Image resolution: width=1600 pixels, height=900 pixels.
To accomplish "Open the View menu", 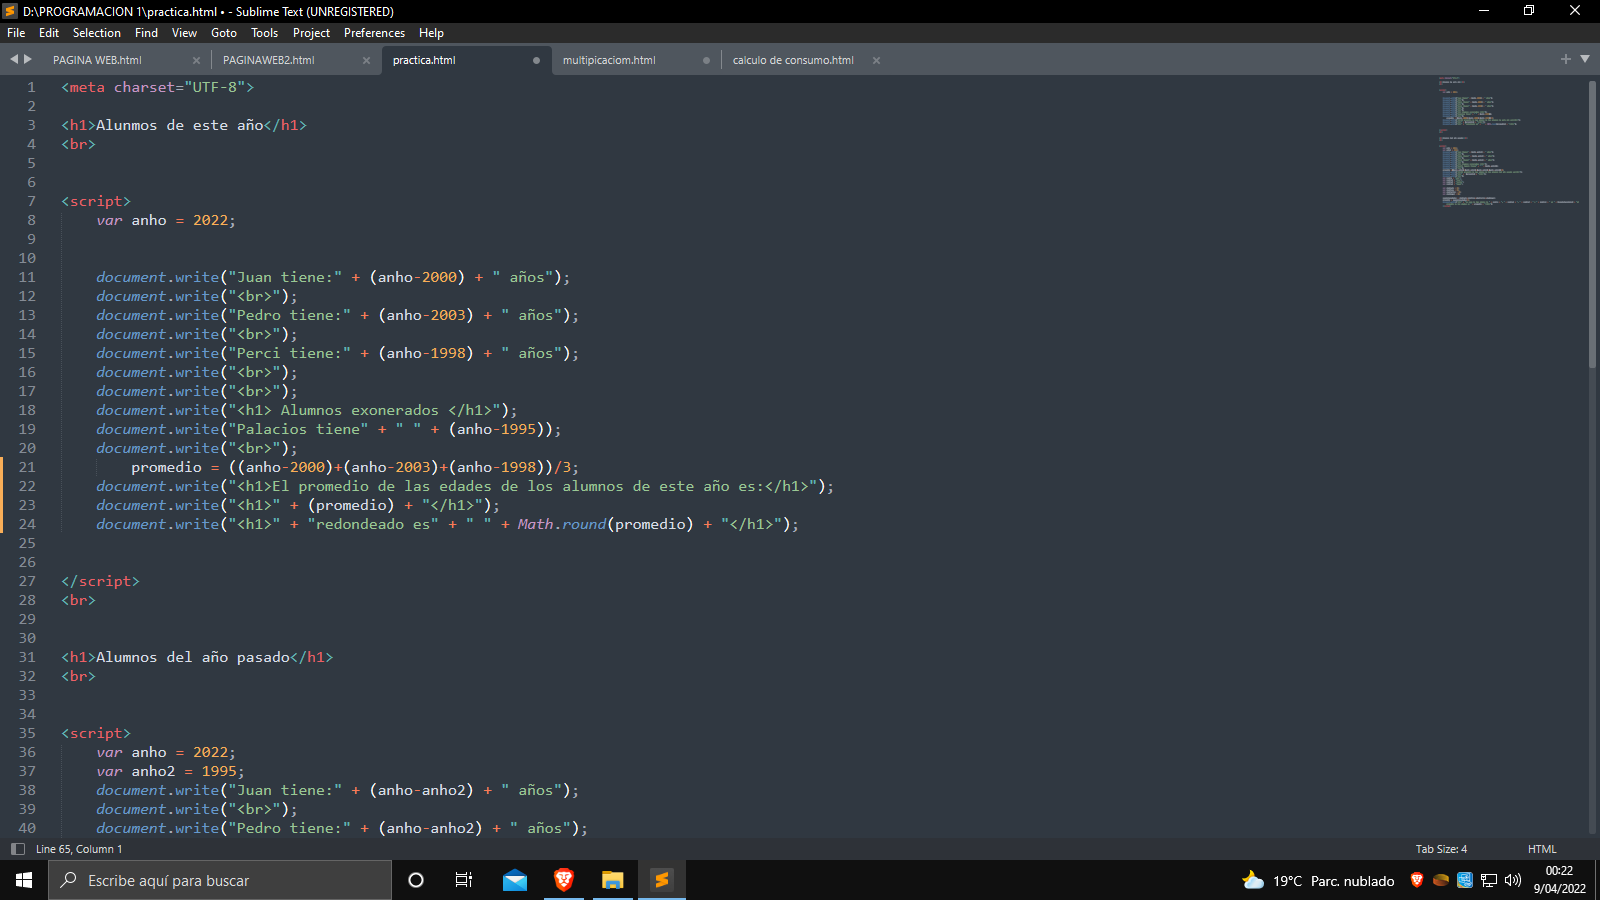I will 184,33.
